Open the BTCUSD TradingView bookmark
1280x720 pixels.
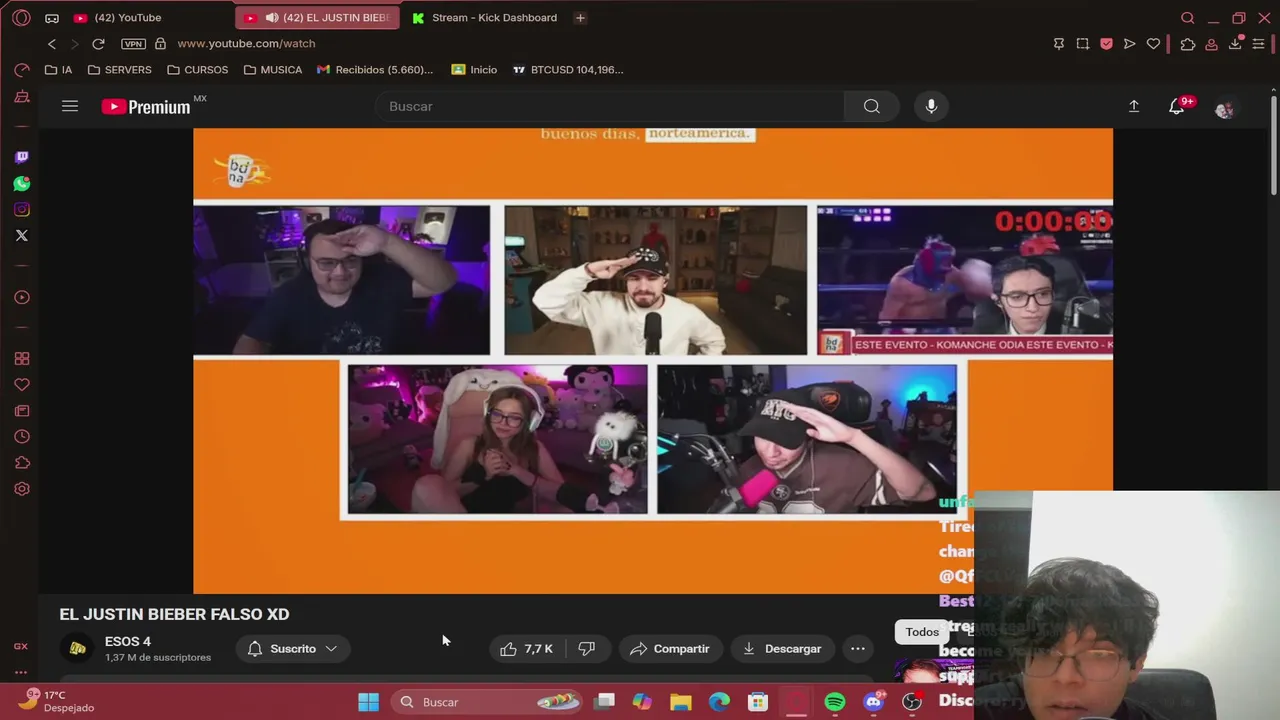point(568,70)
